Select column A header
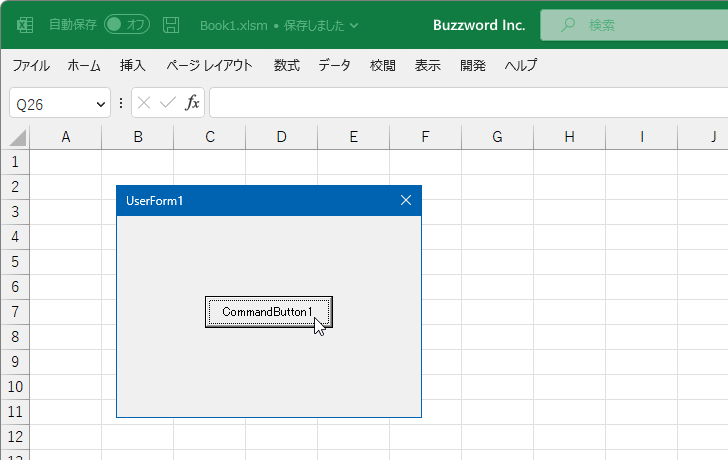Image resolution: width=728 pixels, height=460 pixels. coord(65,137)
